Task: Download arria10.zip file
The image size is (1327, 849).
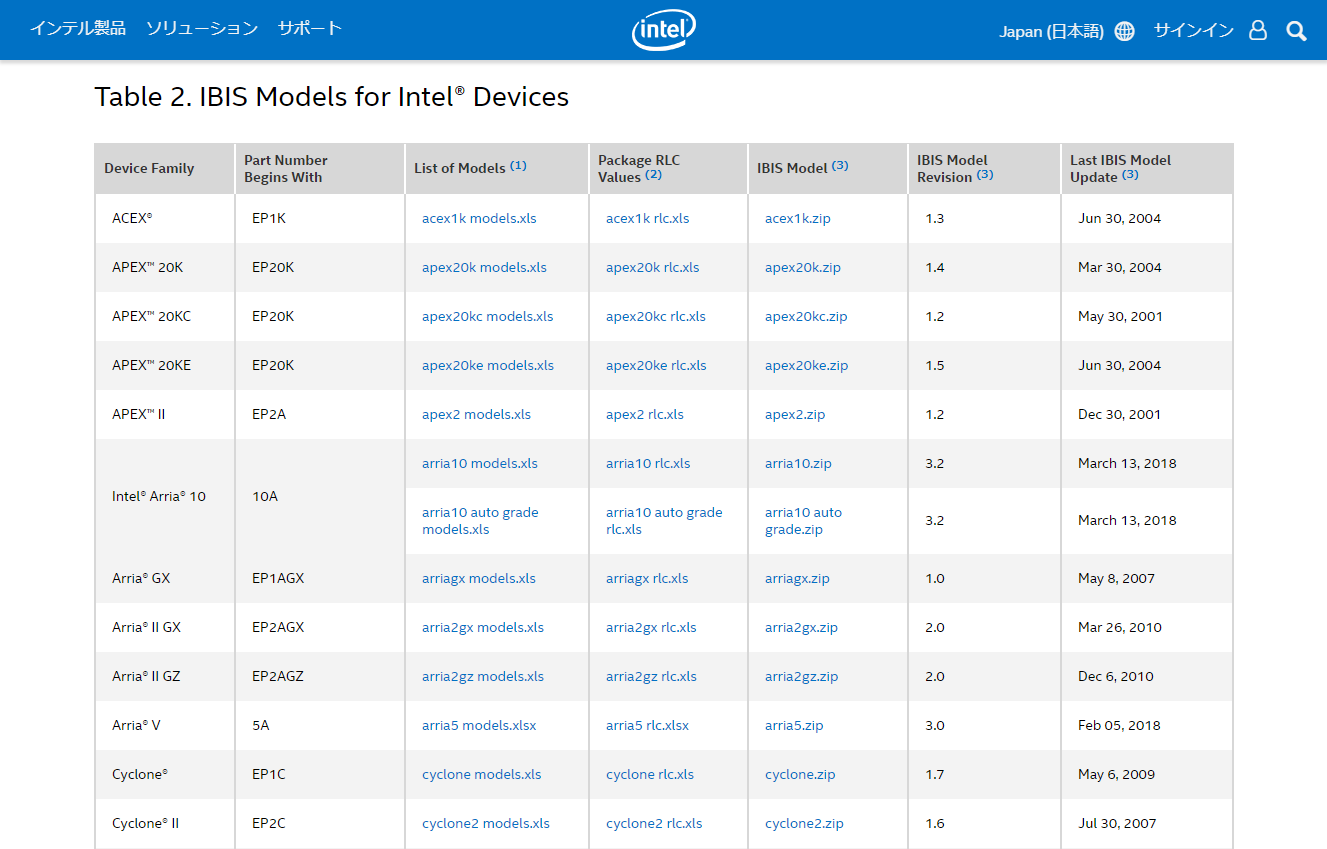Action: pos(798,463)
